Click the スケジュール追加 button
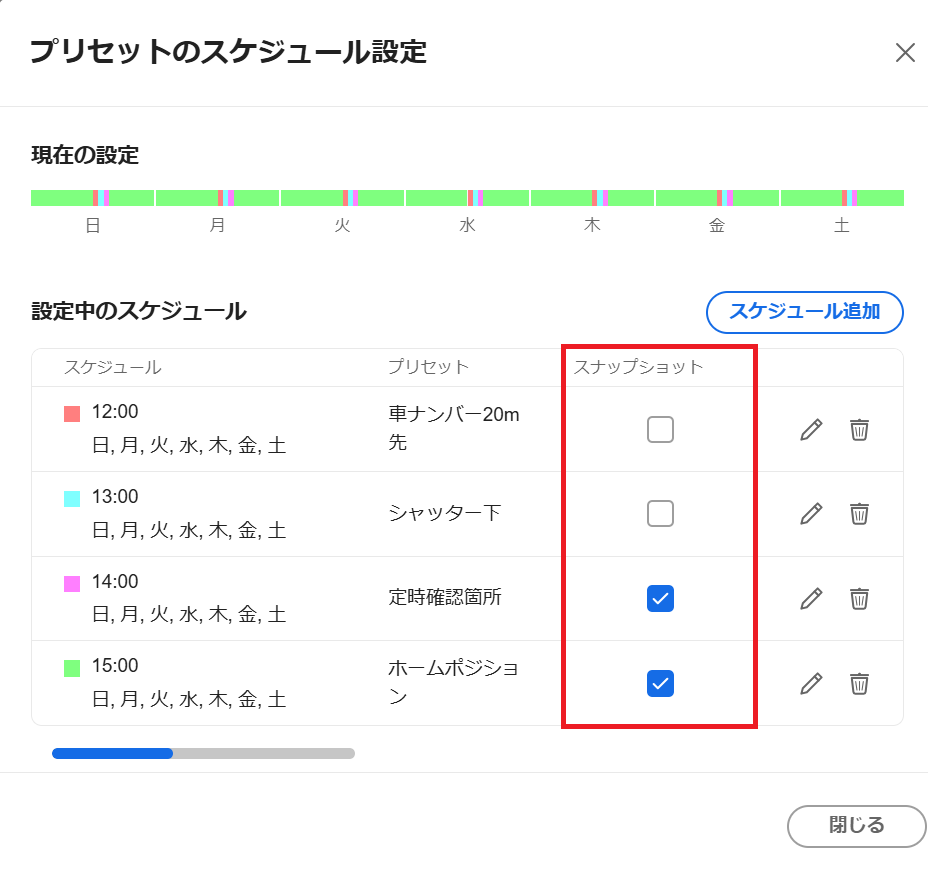Image resolution: width=928 pixels, height=872 pixels. (x=804, y=312)
